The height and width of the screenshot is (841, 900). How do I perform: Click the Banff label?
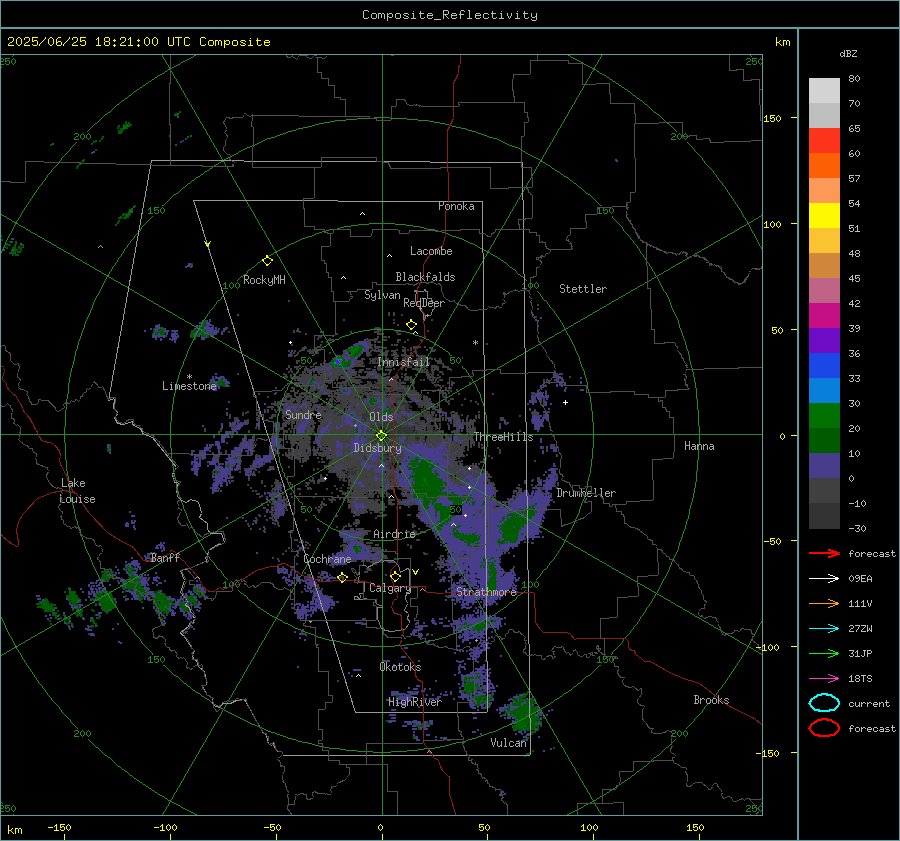pyautogui.click(x=165, y=558)
